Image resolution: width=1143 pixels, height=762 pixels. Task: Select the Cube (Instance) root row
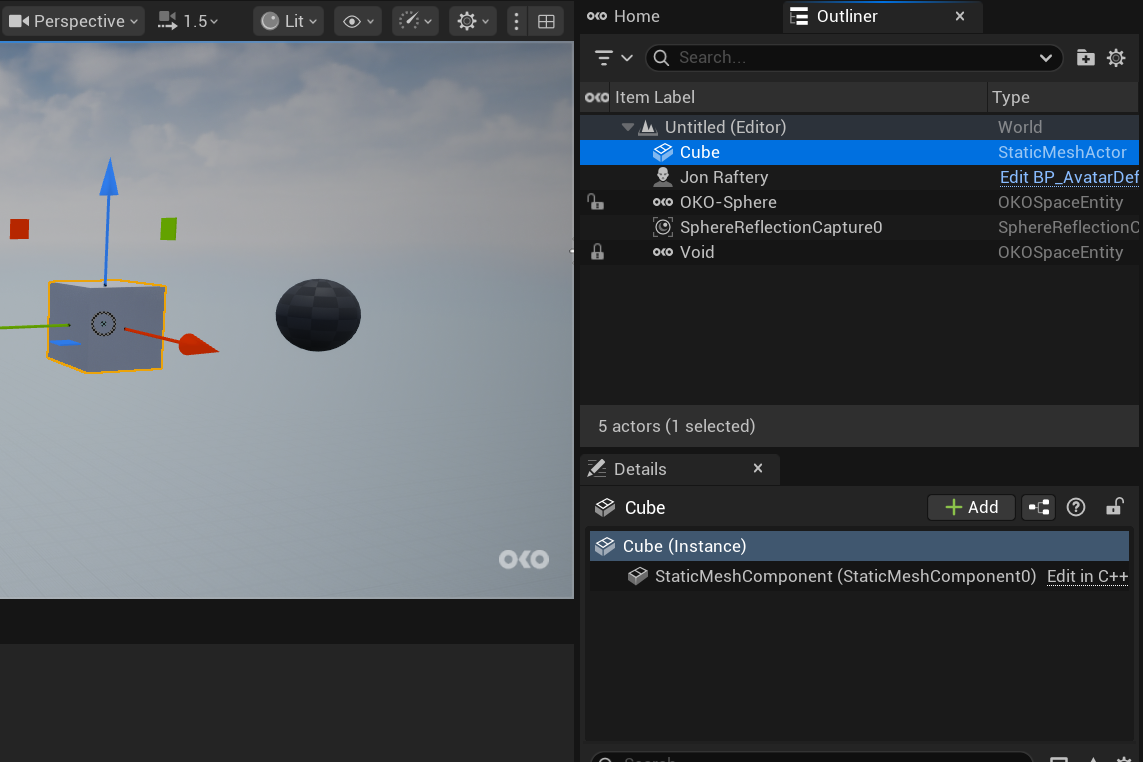tap(859, 546)
